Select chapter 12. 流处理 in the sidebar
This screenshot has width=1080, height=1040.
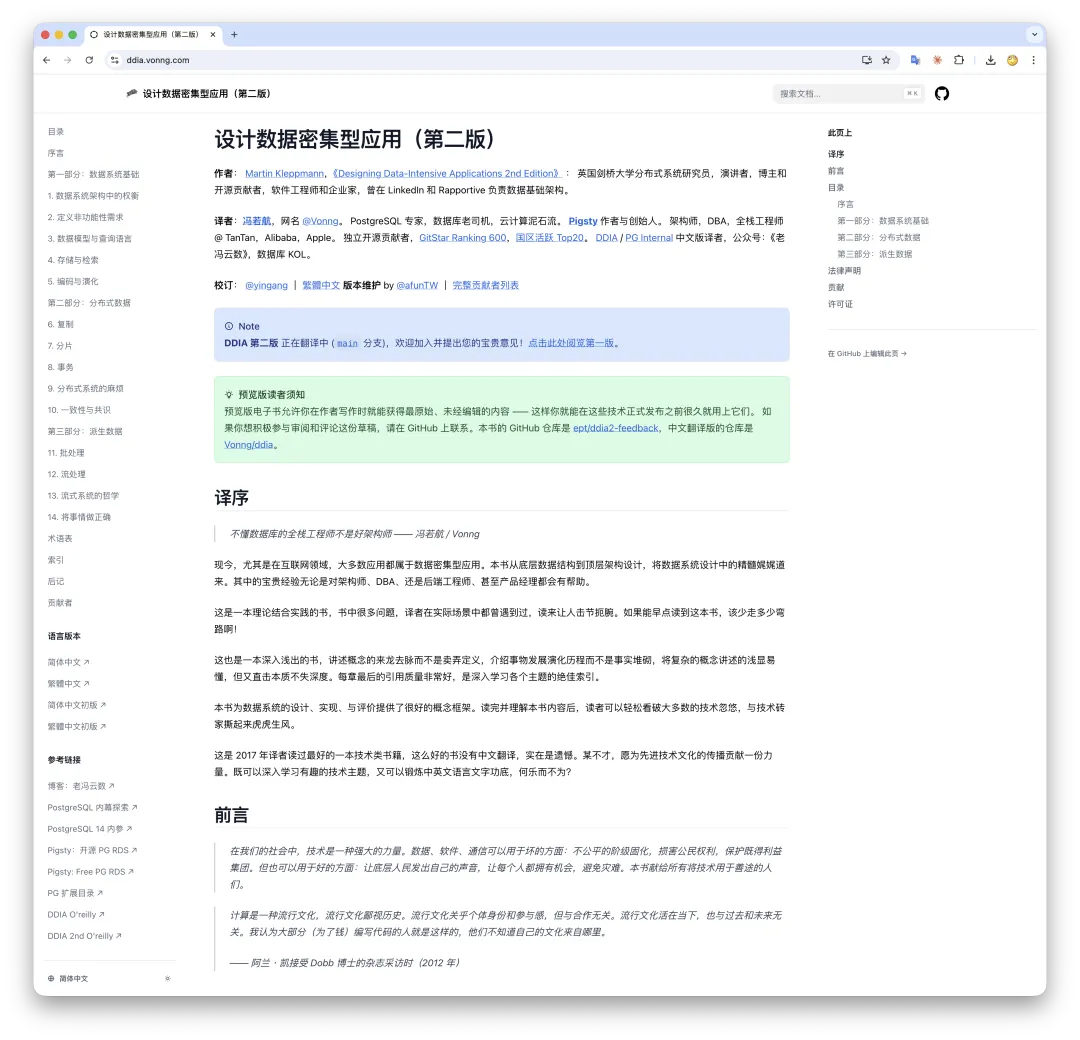[x=65, y=474]
